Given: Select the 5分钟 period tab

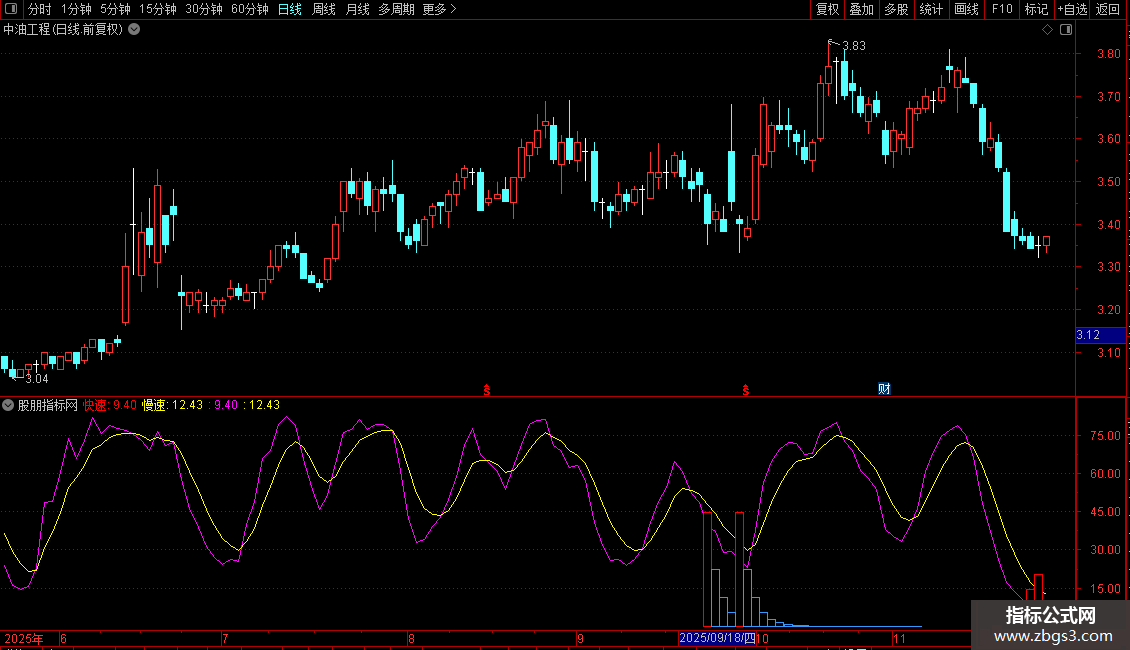Looking at the screenshot, I should point(115,9).
